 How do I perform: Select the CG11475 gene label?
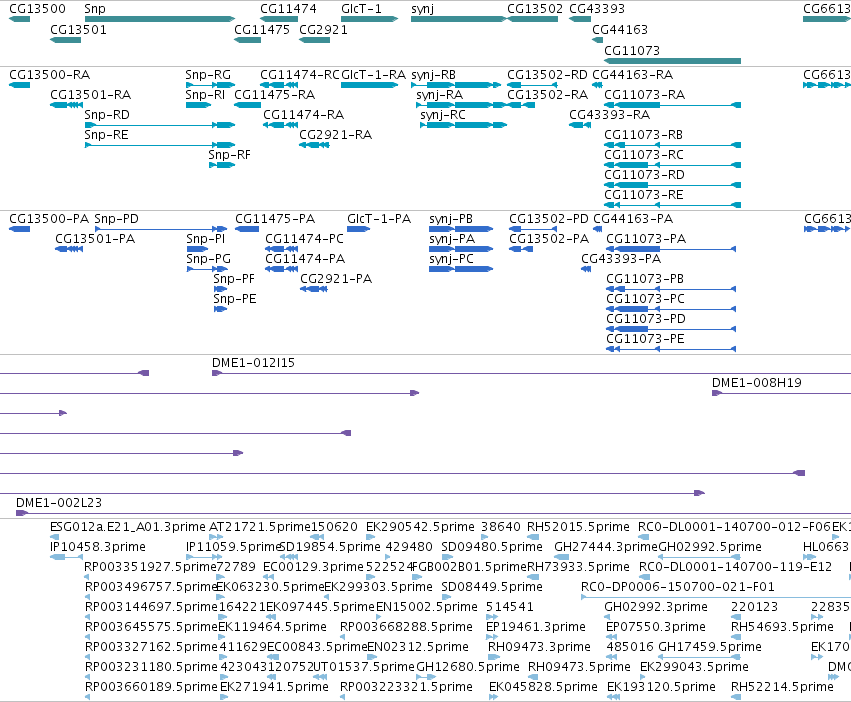pos(262,29)
